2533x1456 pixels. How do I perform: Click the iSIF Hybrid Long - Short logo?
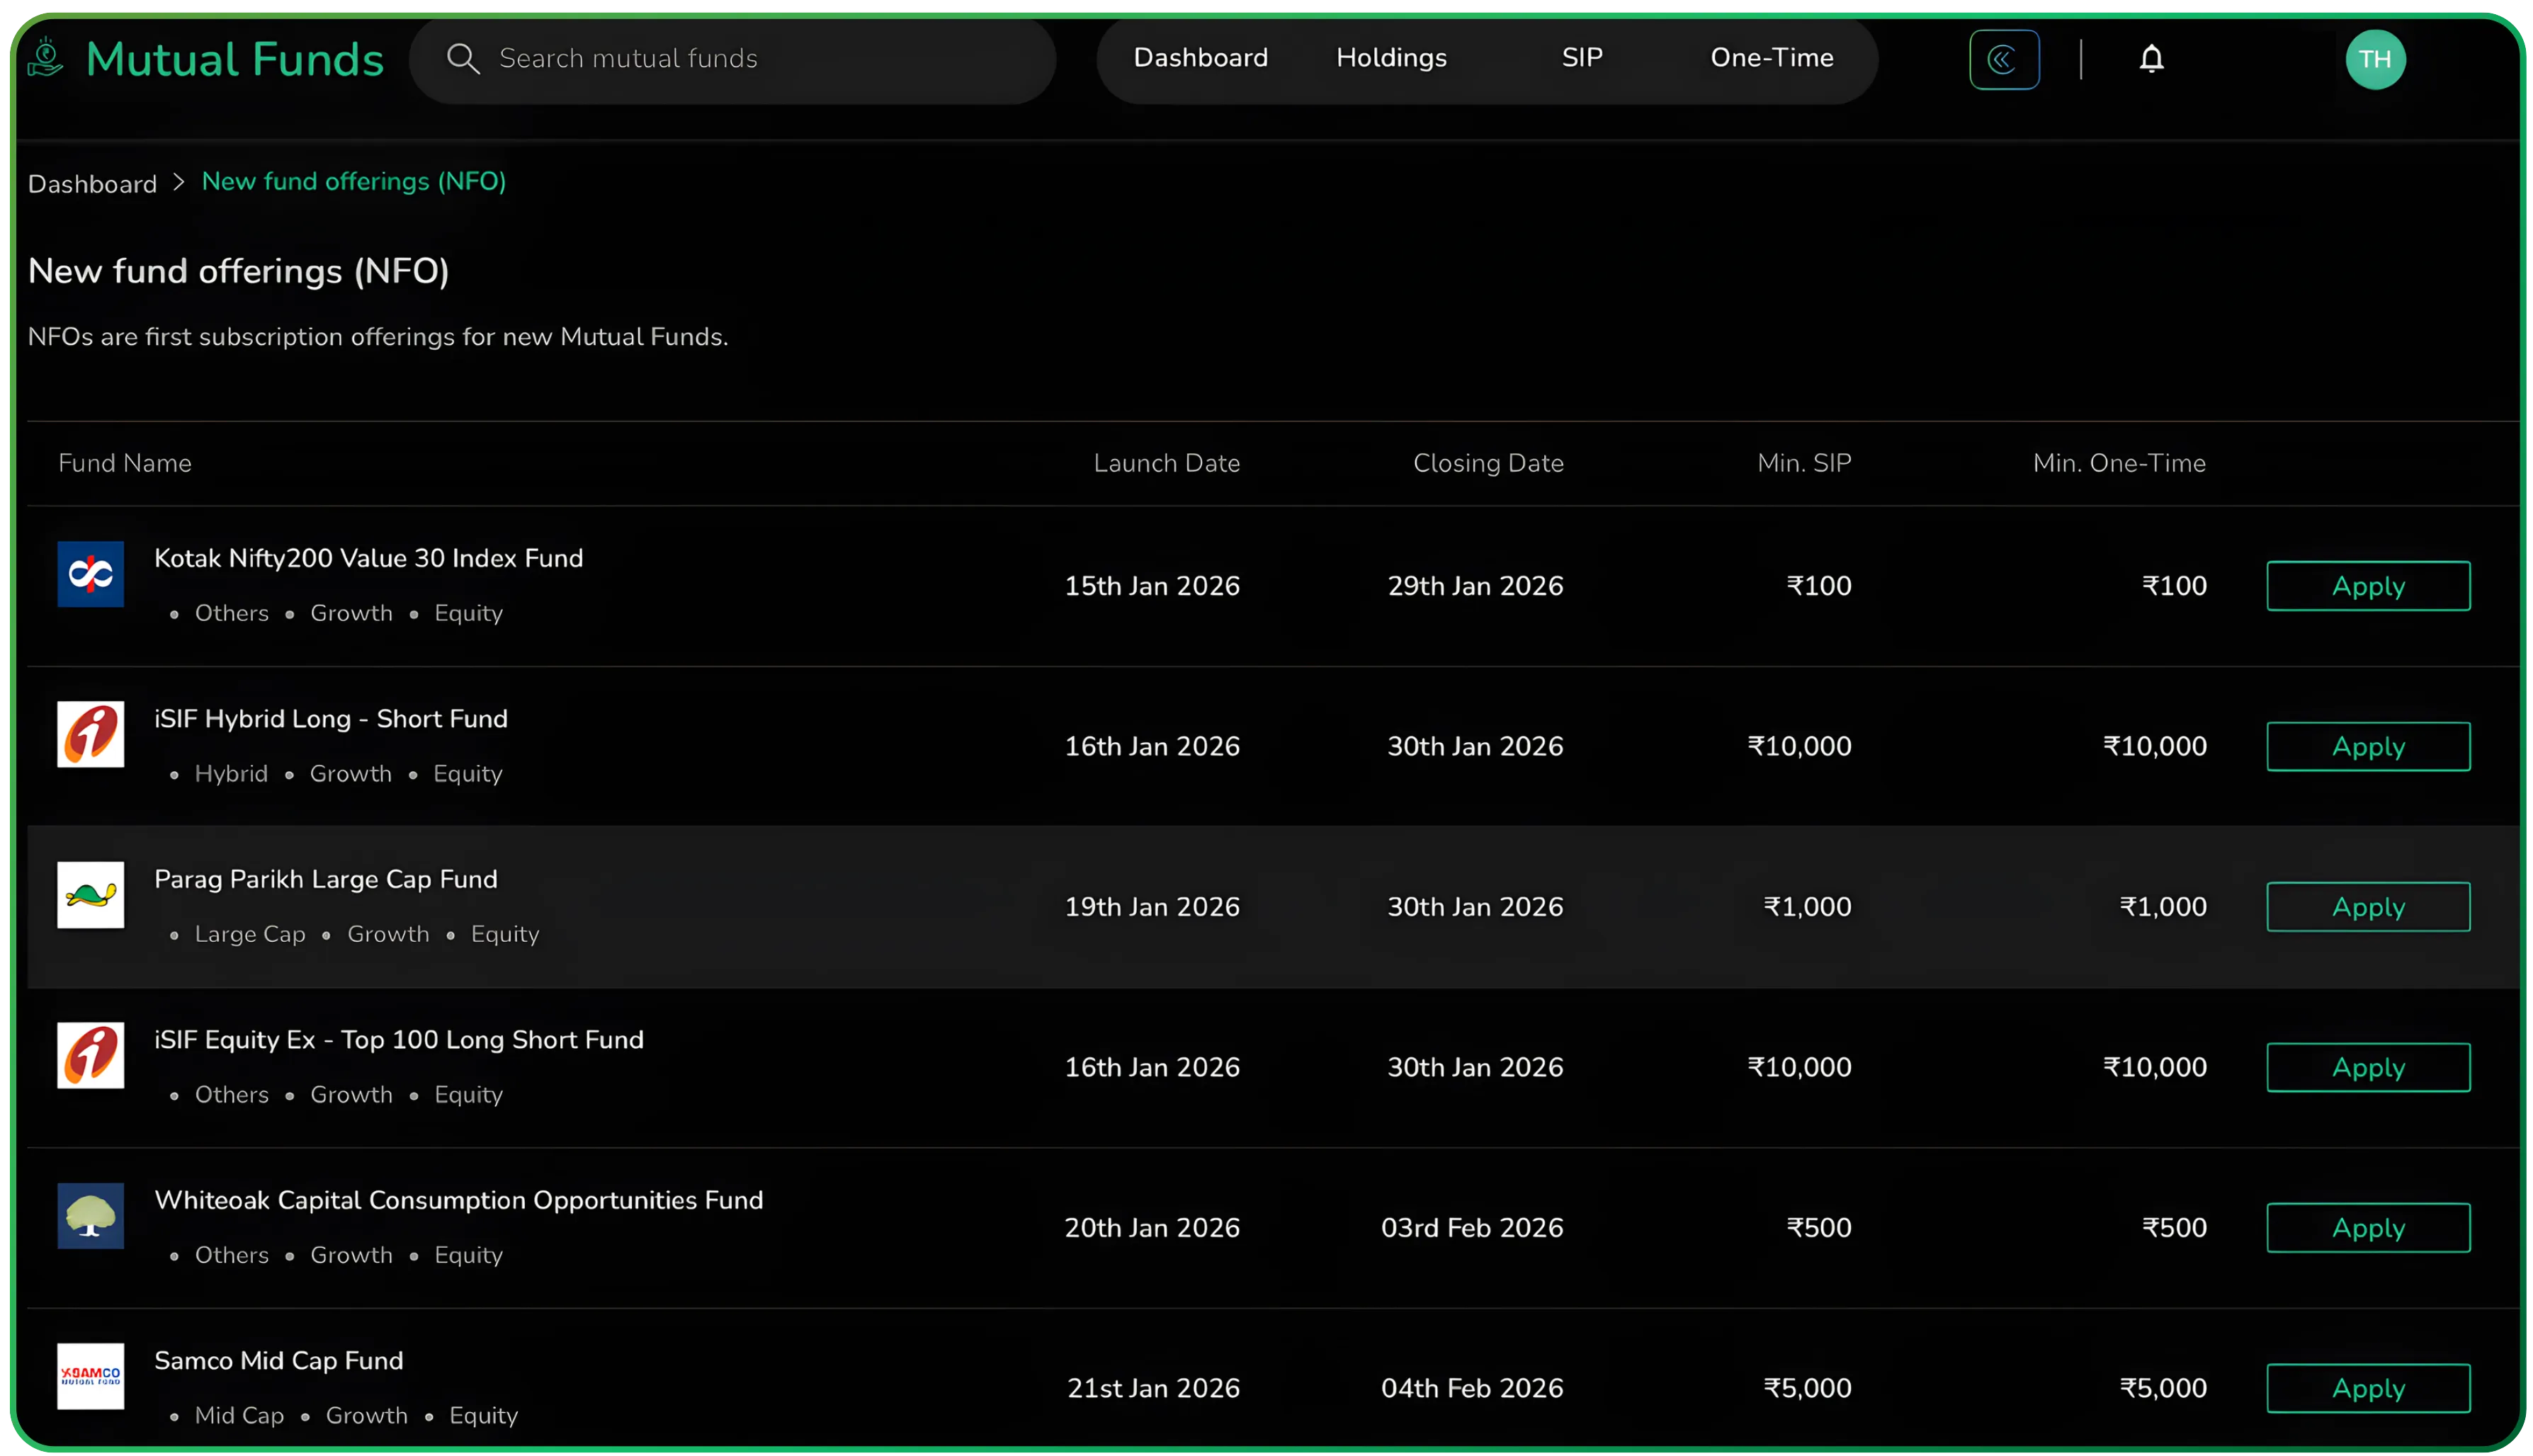[91, 734]
